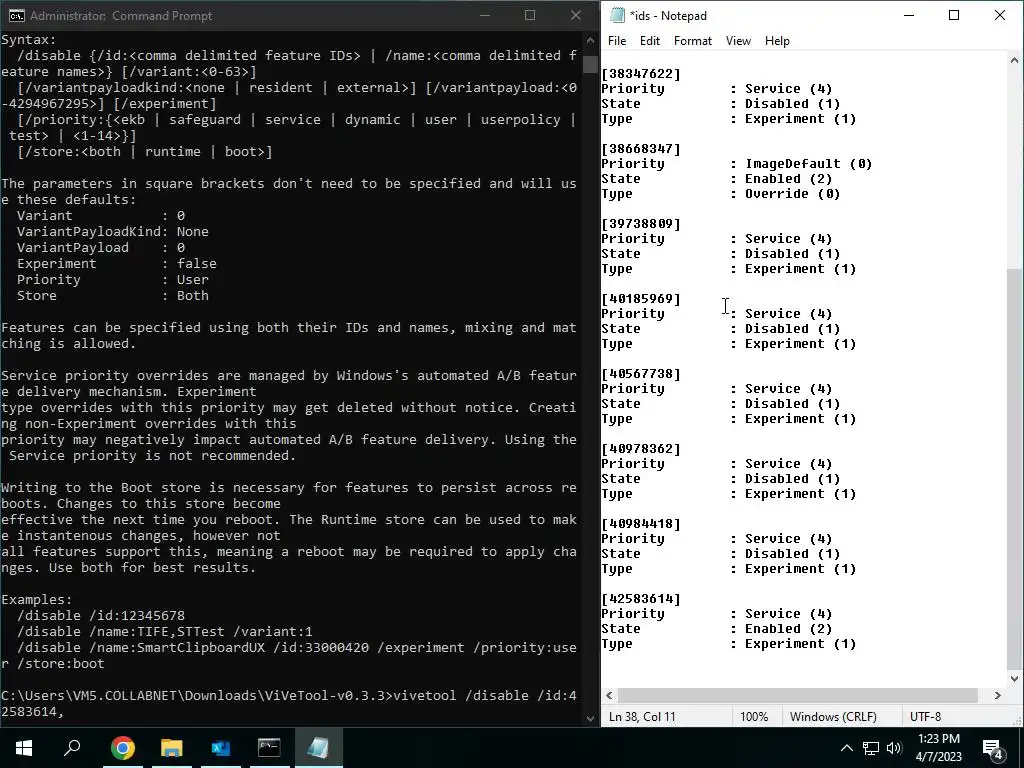Switch to Command Prompt taskbar icon
The image size is (1024, 768).
269,747
